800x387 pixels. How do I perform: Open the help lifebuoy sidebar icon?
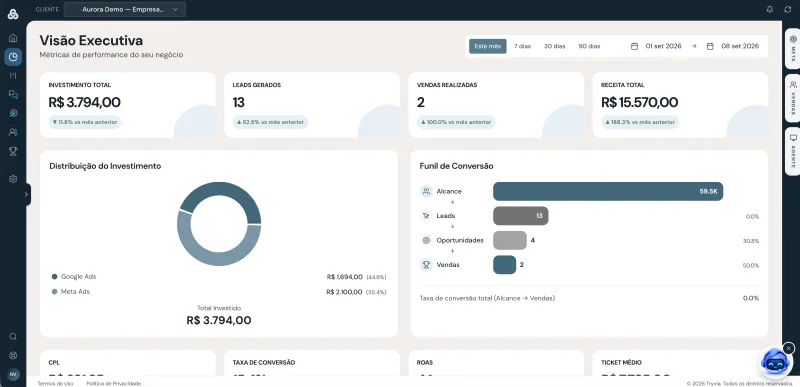click(13, 355)
